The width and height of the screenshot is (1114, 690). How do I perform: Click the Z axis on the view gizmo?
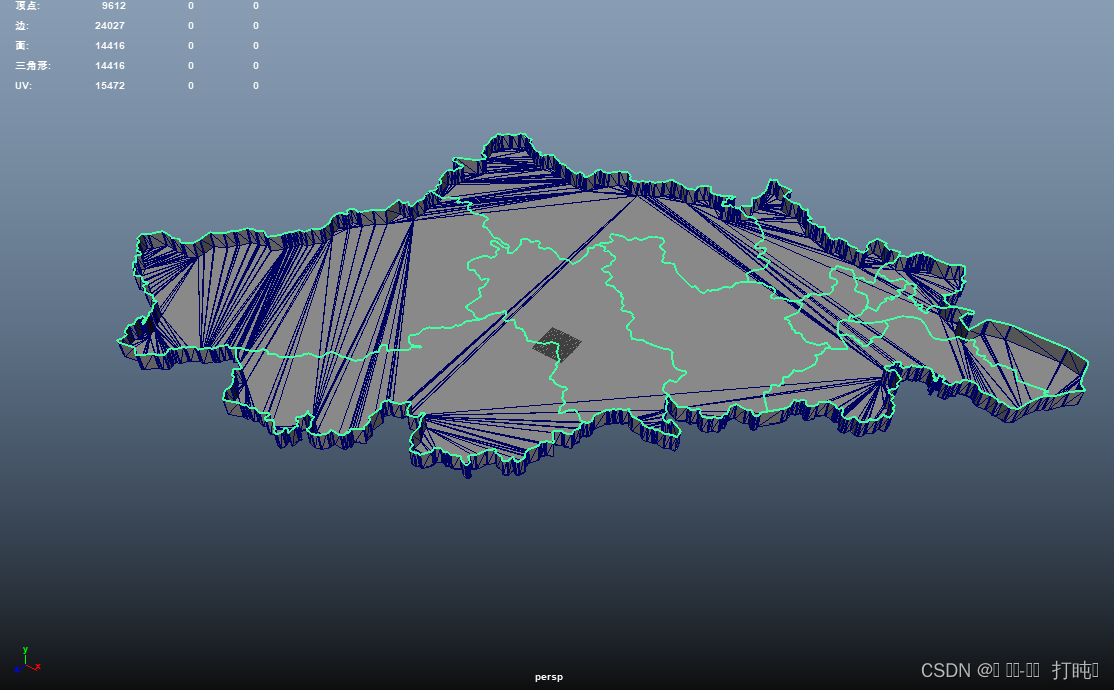(17, 670)
